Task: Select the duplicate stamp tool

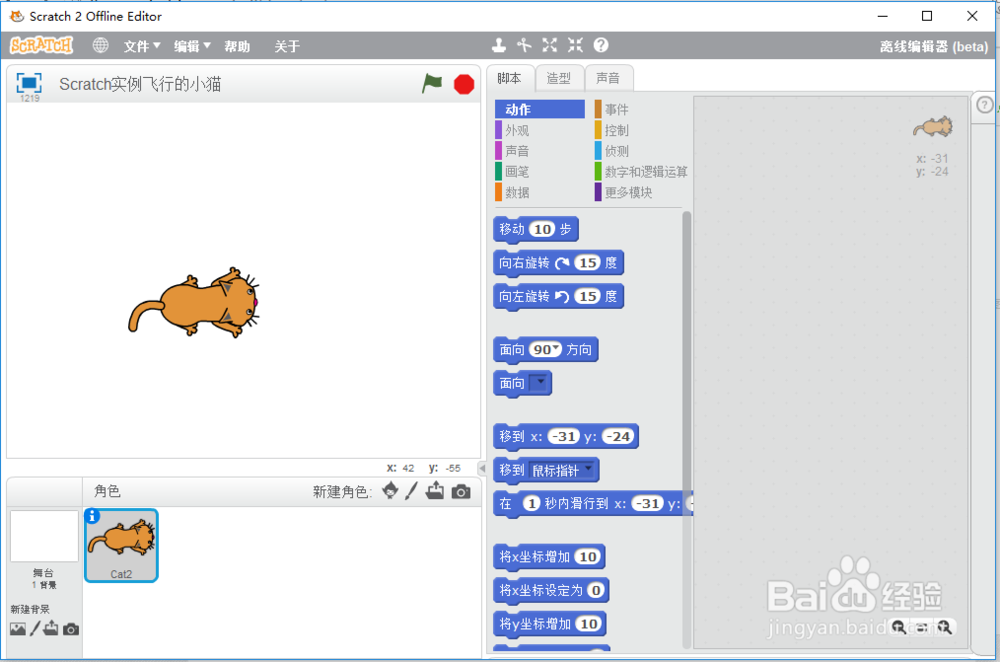Action: click(x=499, y=45)
